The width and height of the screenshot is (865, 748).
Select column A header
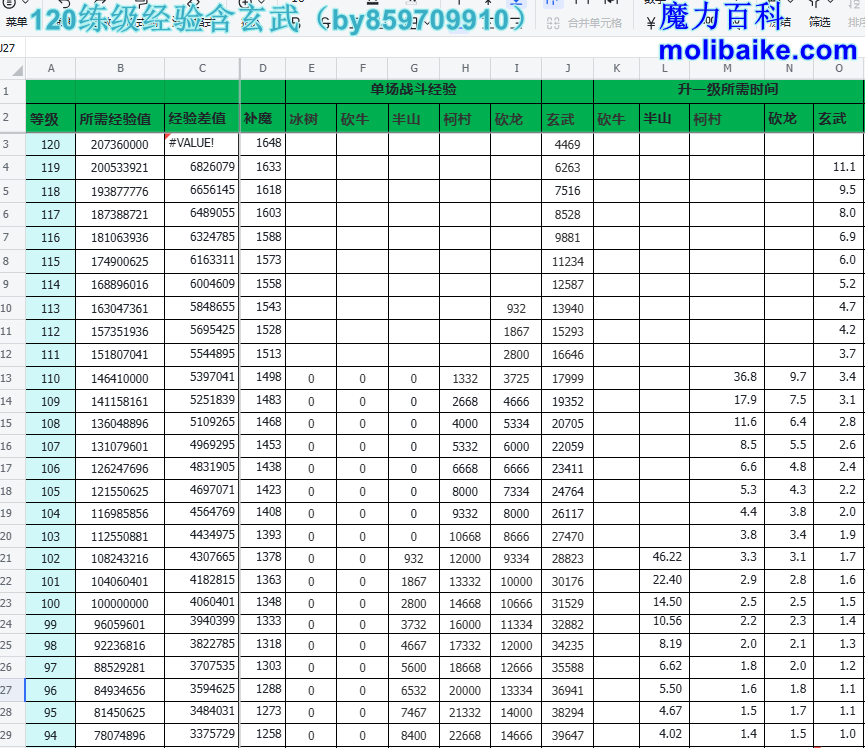[51, 68]
